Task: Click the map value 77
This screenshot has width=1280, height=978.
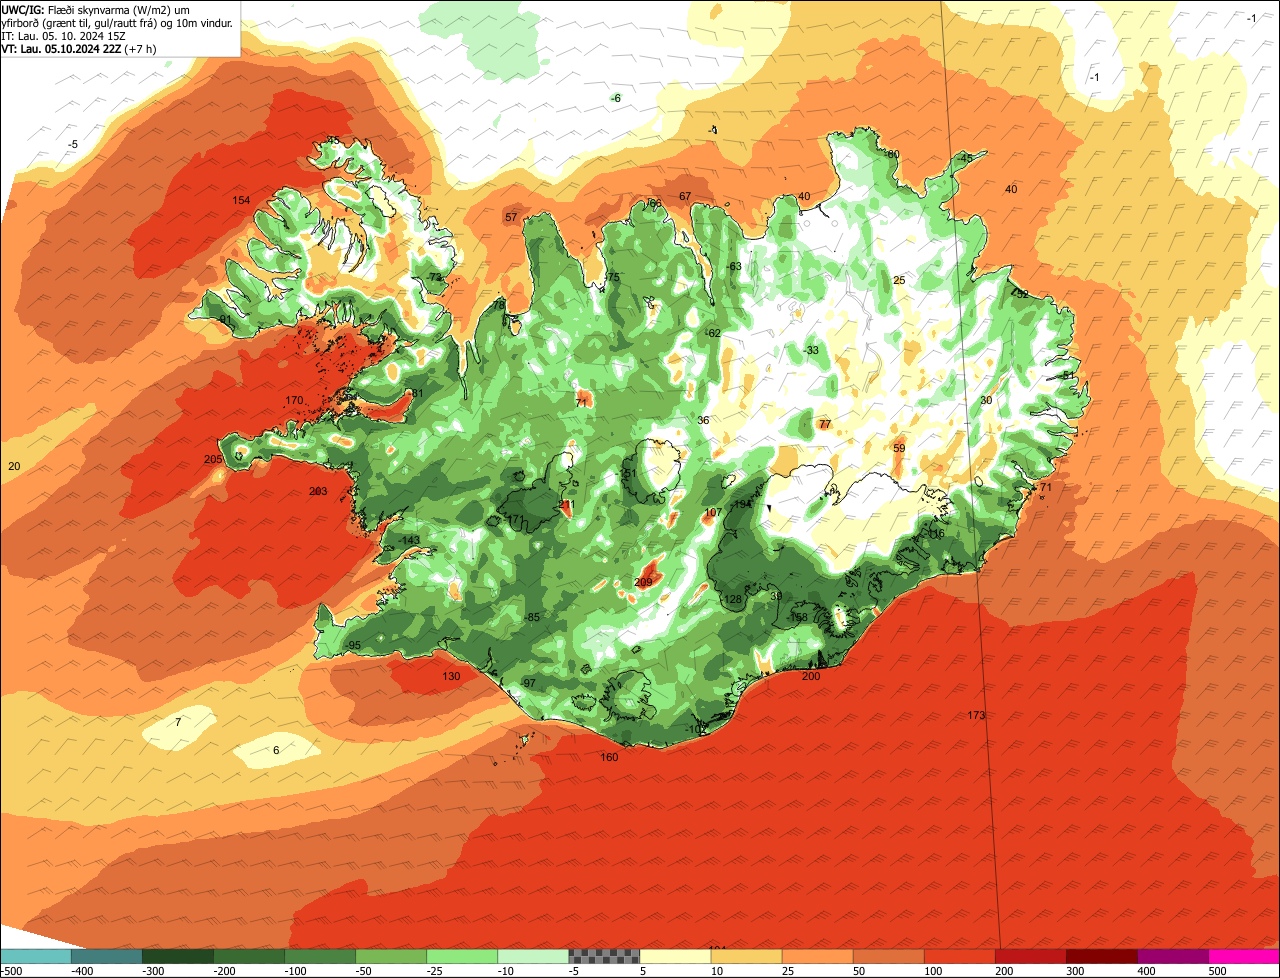Action: pos(825,425)
